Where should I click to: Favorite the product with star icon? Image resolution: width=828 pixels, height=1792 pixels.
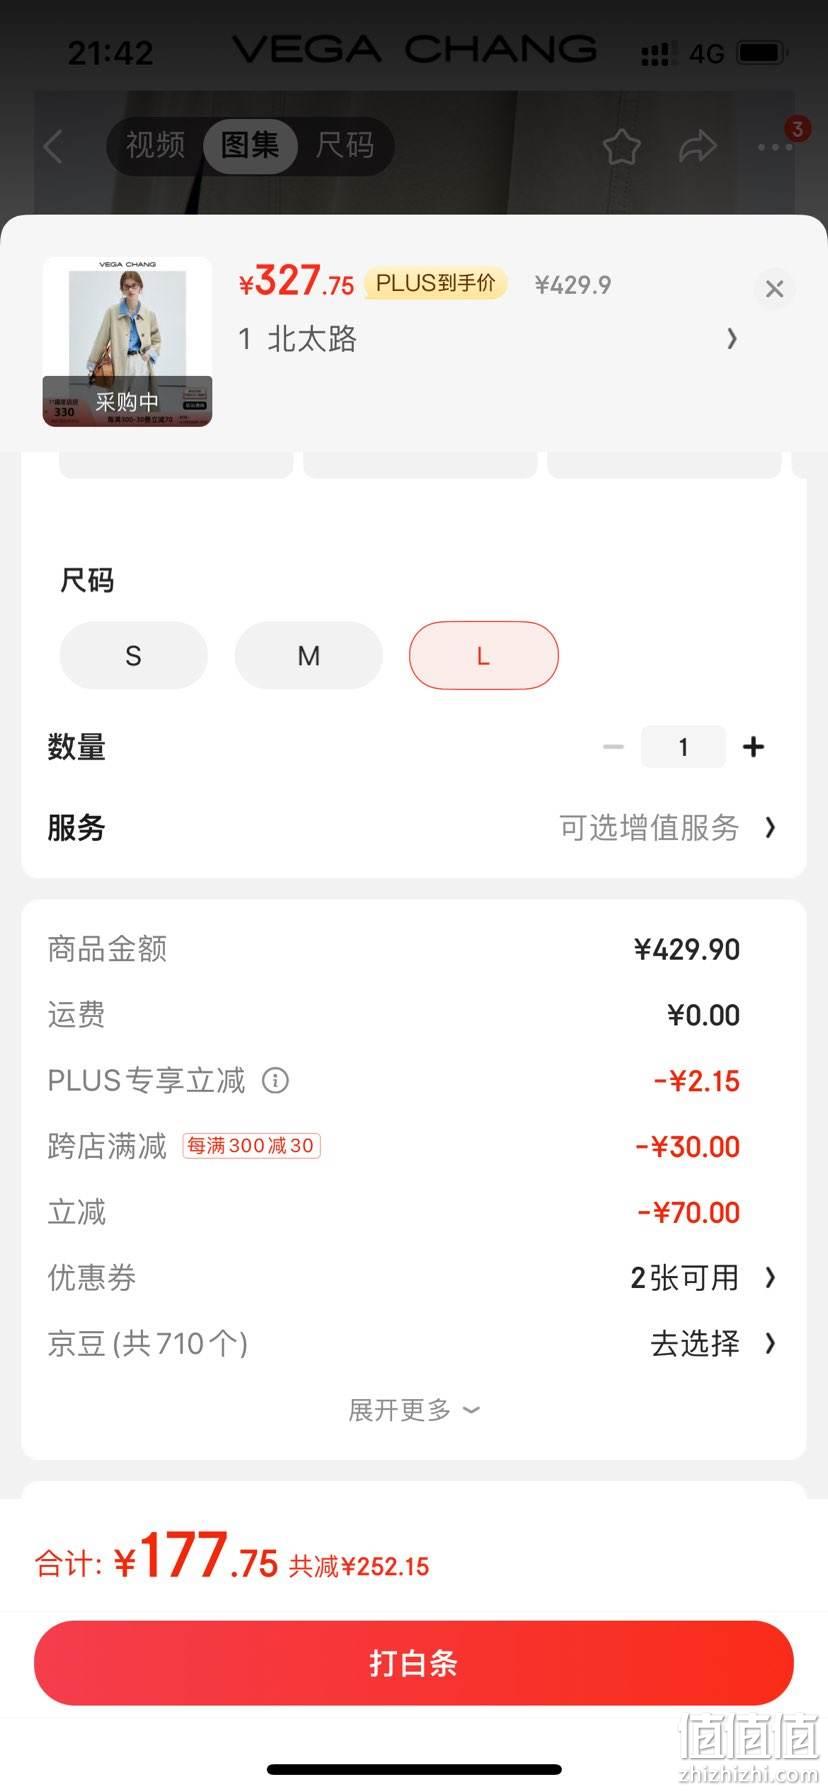(x=621, y=147)
